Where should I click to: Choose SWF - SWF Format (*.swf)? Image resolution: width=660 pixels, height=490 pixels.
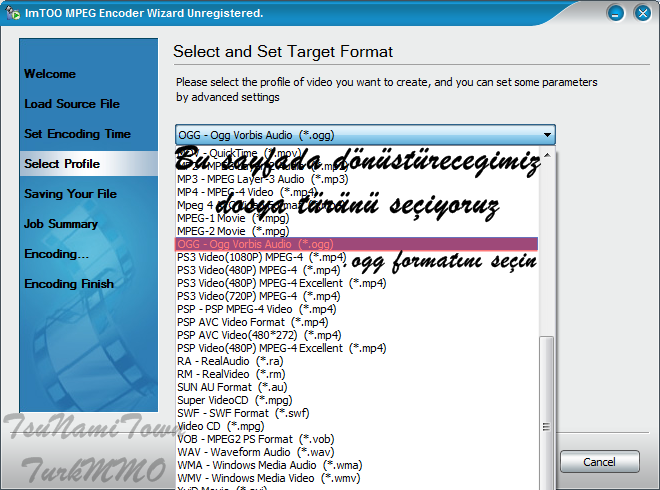(357, 414)
